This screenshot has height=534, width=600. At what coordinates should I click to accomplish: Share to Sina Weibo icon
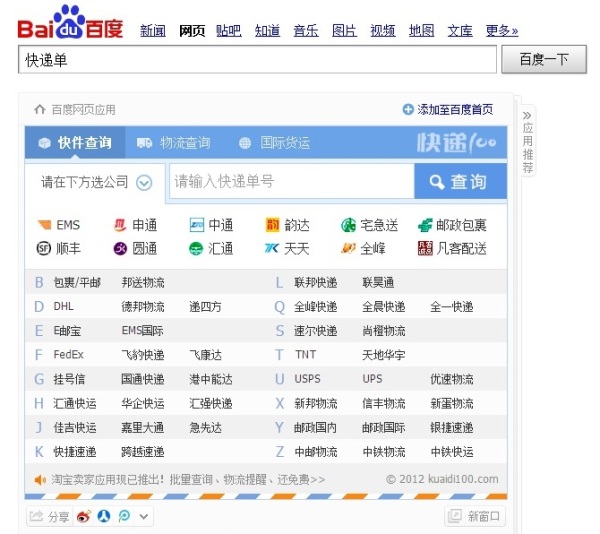coord(84,516)
